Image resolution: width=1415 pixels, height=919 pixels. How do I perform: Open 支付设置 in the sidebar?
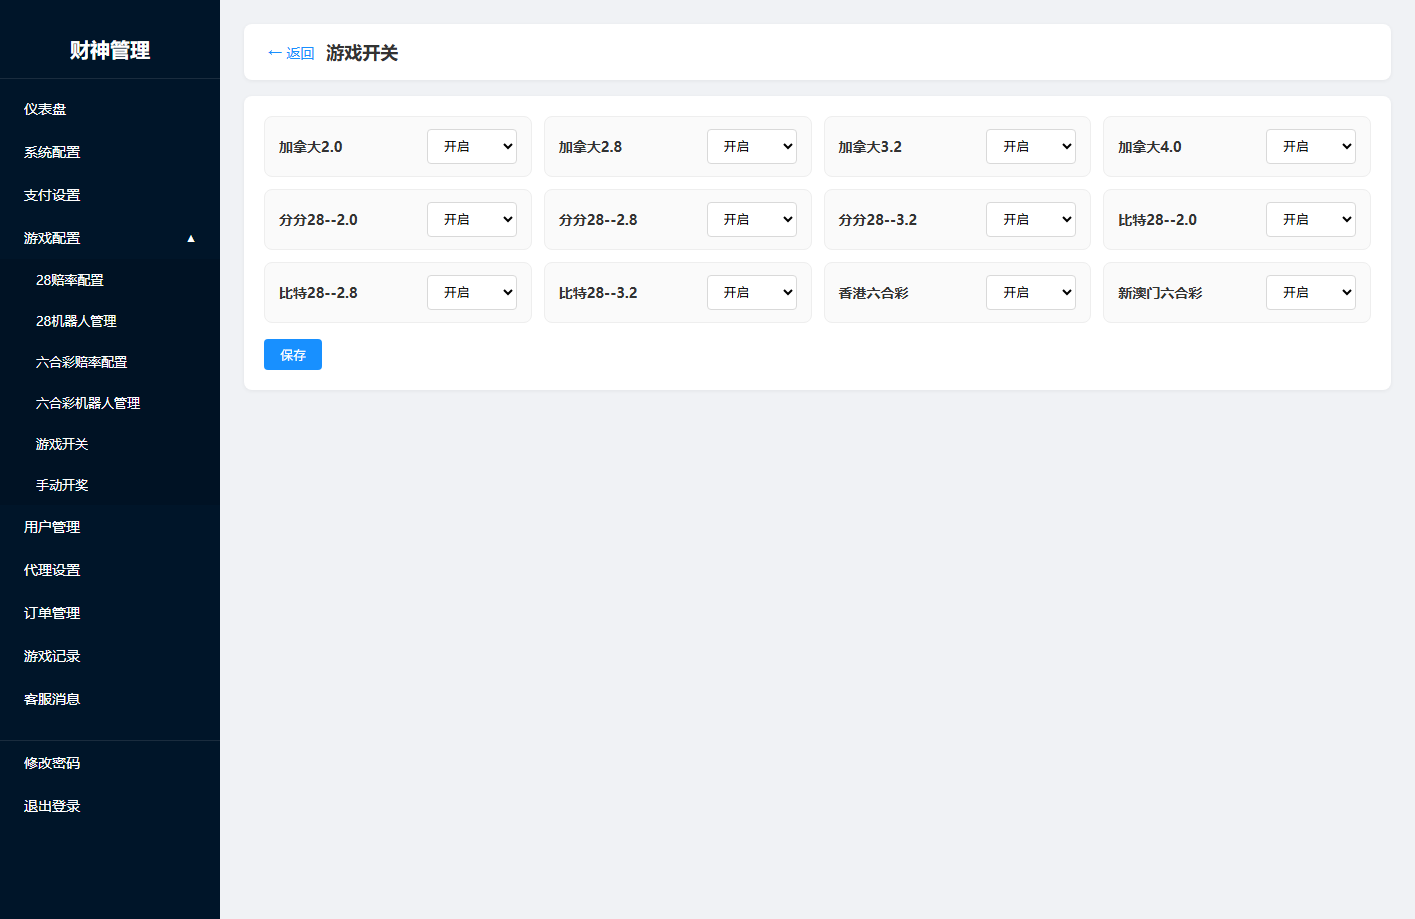coord(110,195)
